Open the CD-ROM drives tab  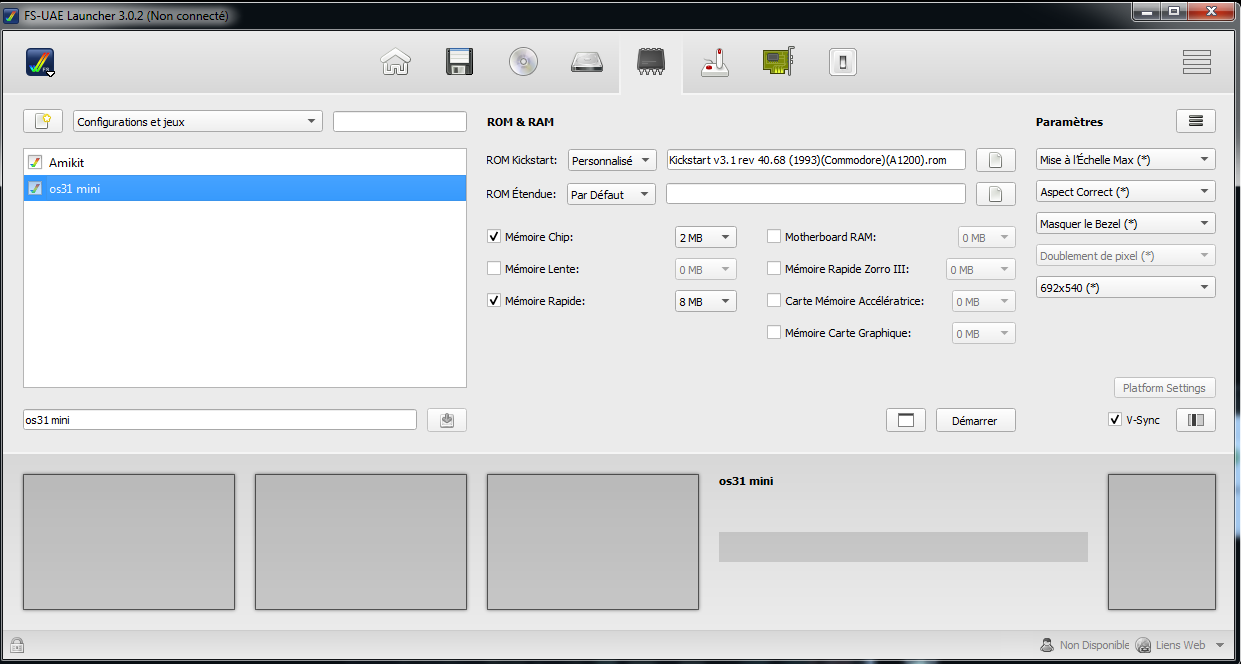523,62
